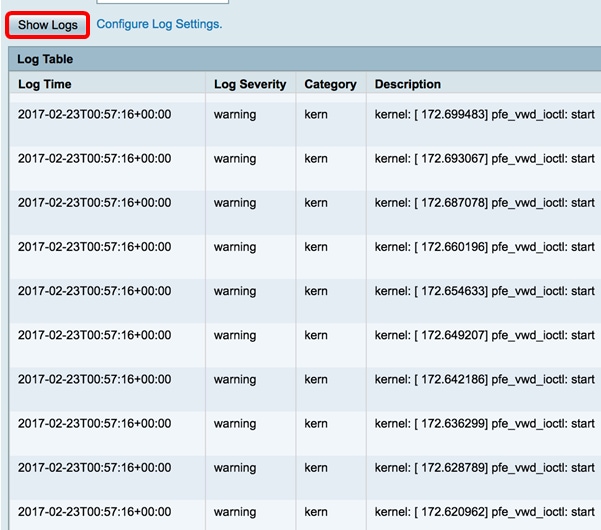Click warning severity in the 172.693067 row

(235, 159)
